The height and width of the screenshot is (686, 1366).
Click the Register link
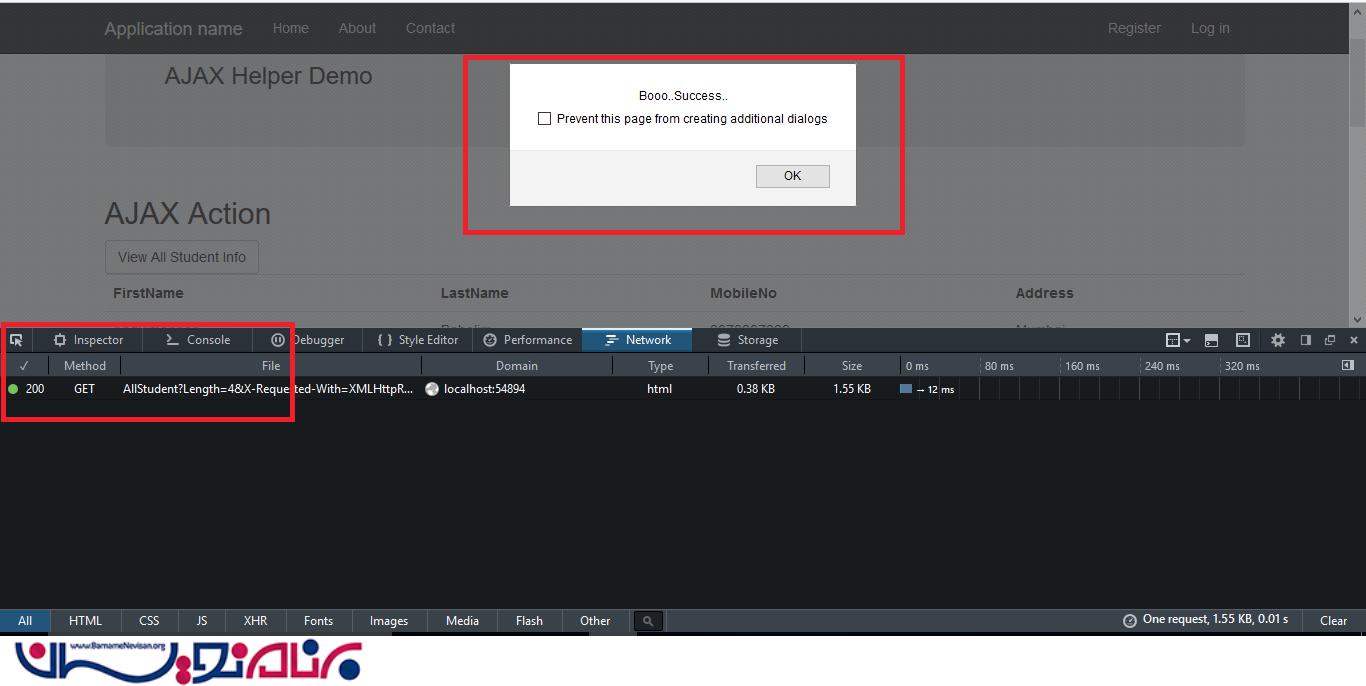[1134, 28]
